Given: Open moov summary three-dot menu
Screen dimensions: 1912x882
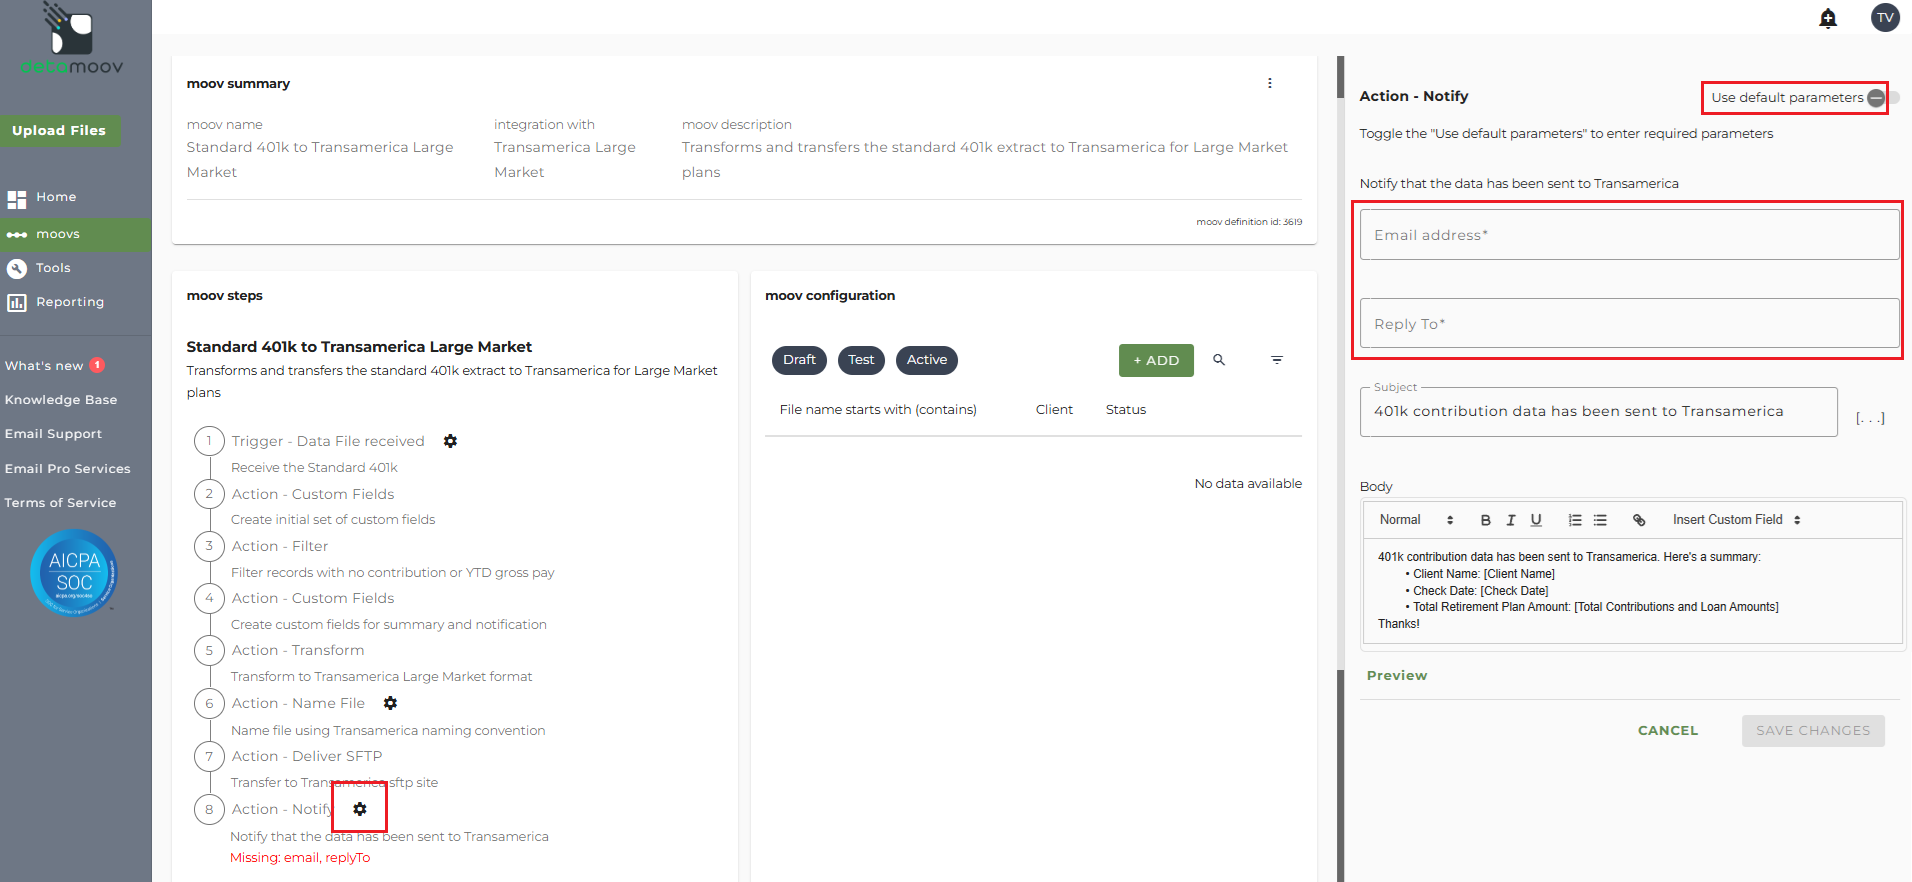Looking at the screenshot, I should 1270,83.
